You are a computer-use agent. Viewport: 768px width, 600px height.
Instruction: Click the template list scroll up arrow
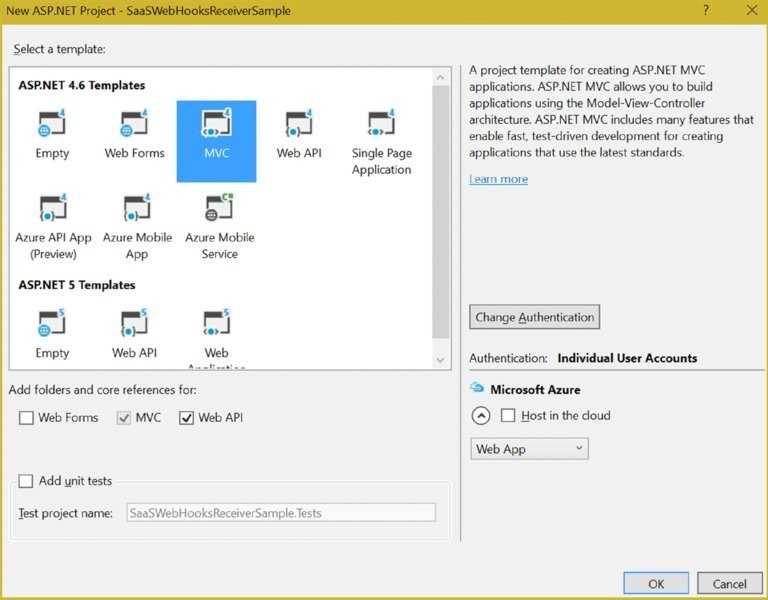click(440, 78)
